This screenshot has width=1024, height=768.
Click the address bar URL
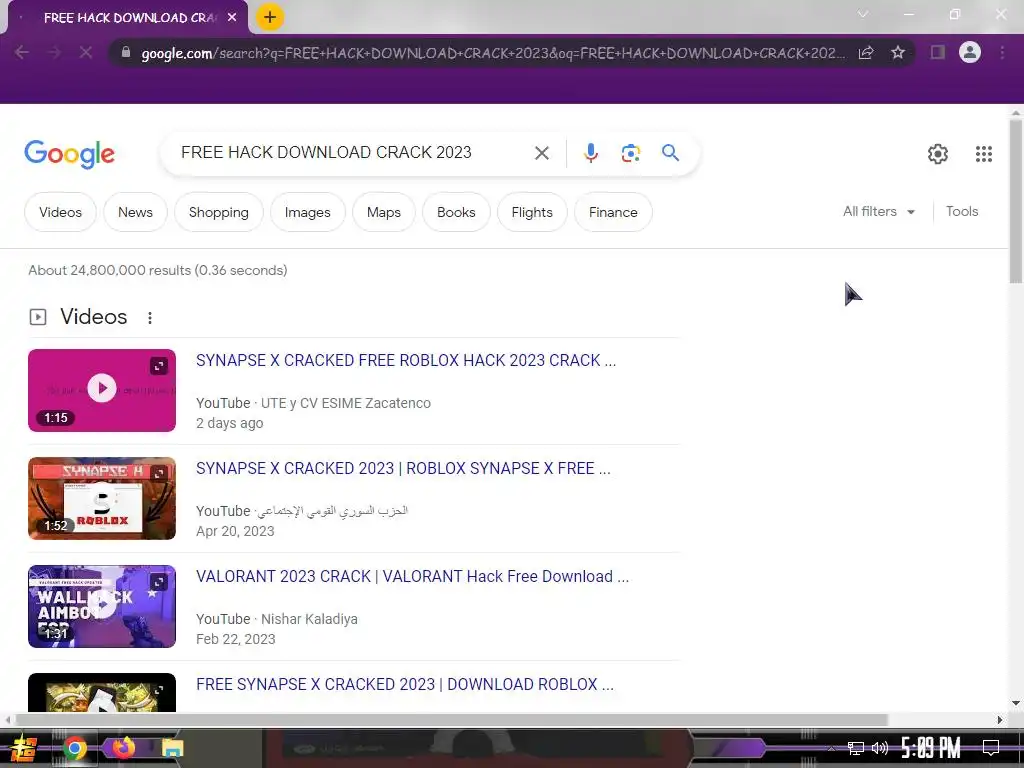[493, 53]
